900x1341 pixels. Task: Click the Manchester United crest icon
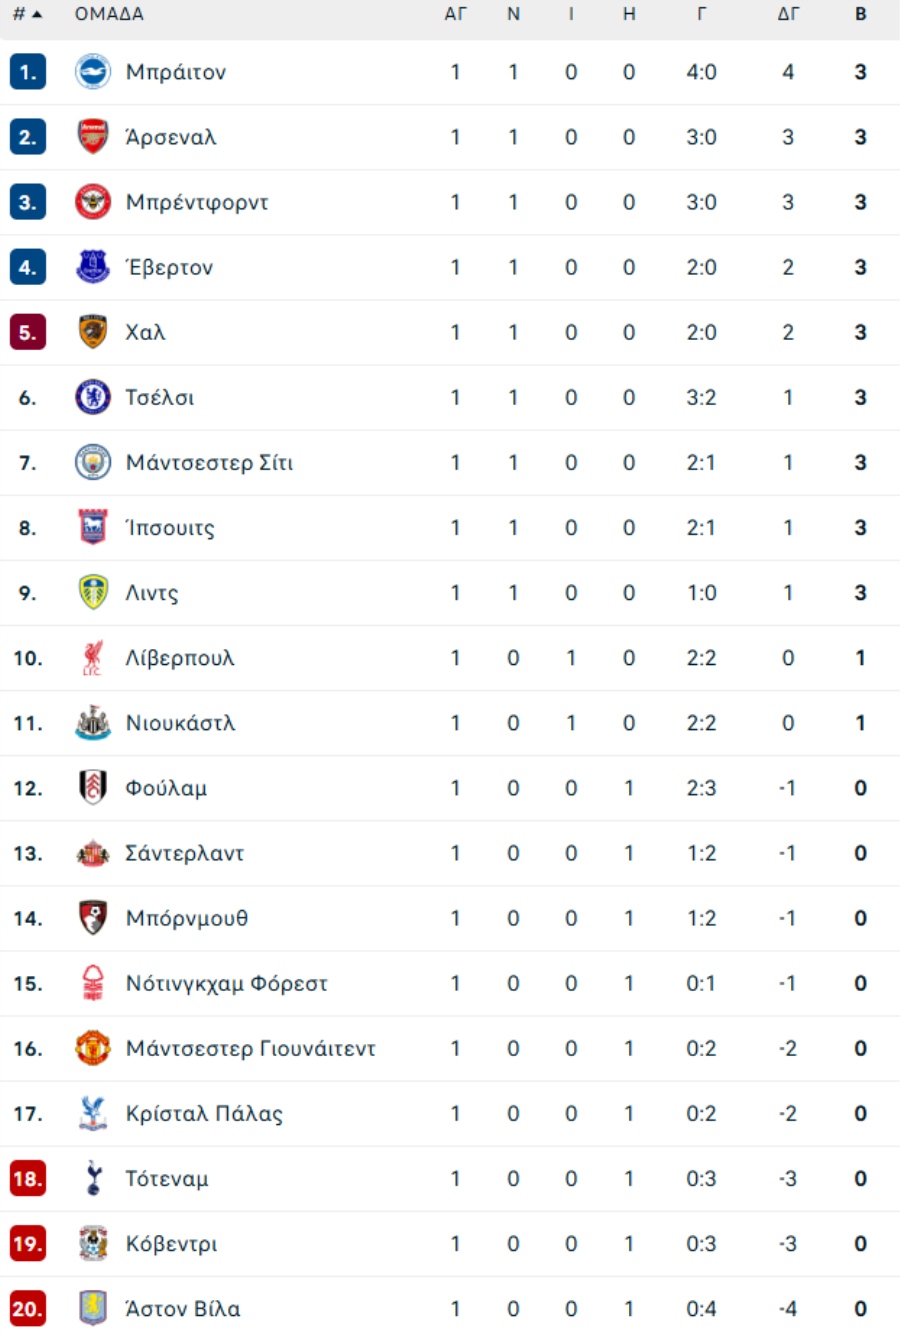tap(93, 1048)
